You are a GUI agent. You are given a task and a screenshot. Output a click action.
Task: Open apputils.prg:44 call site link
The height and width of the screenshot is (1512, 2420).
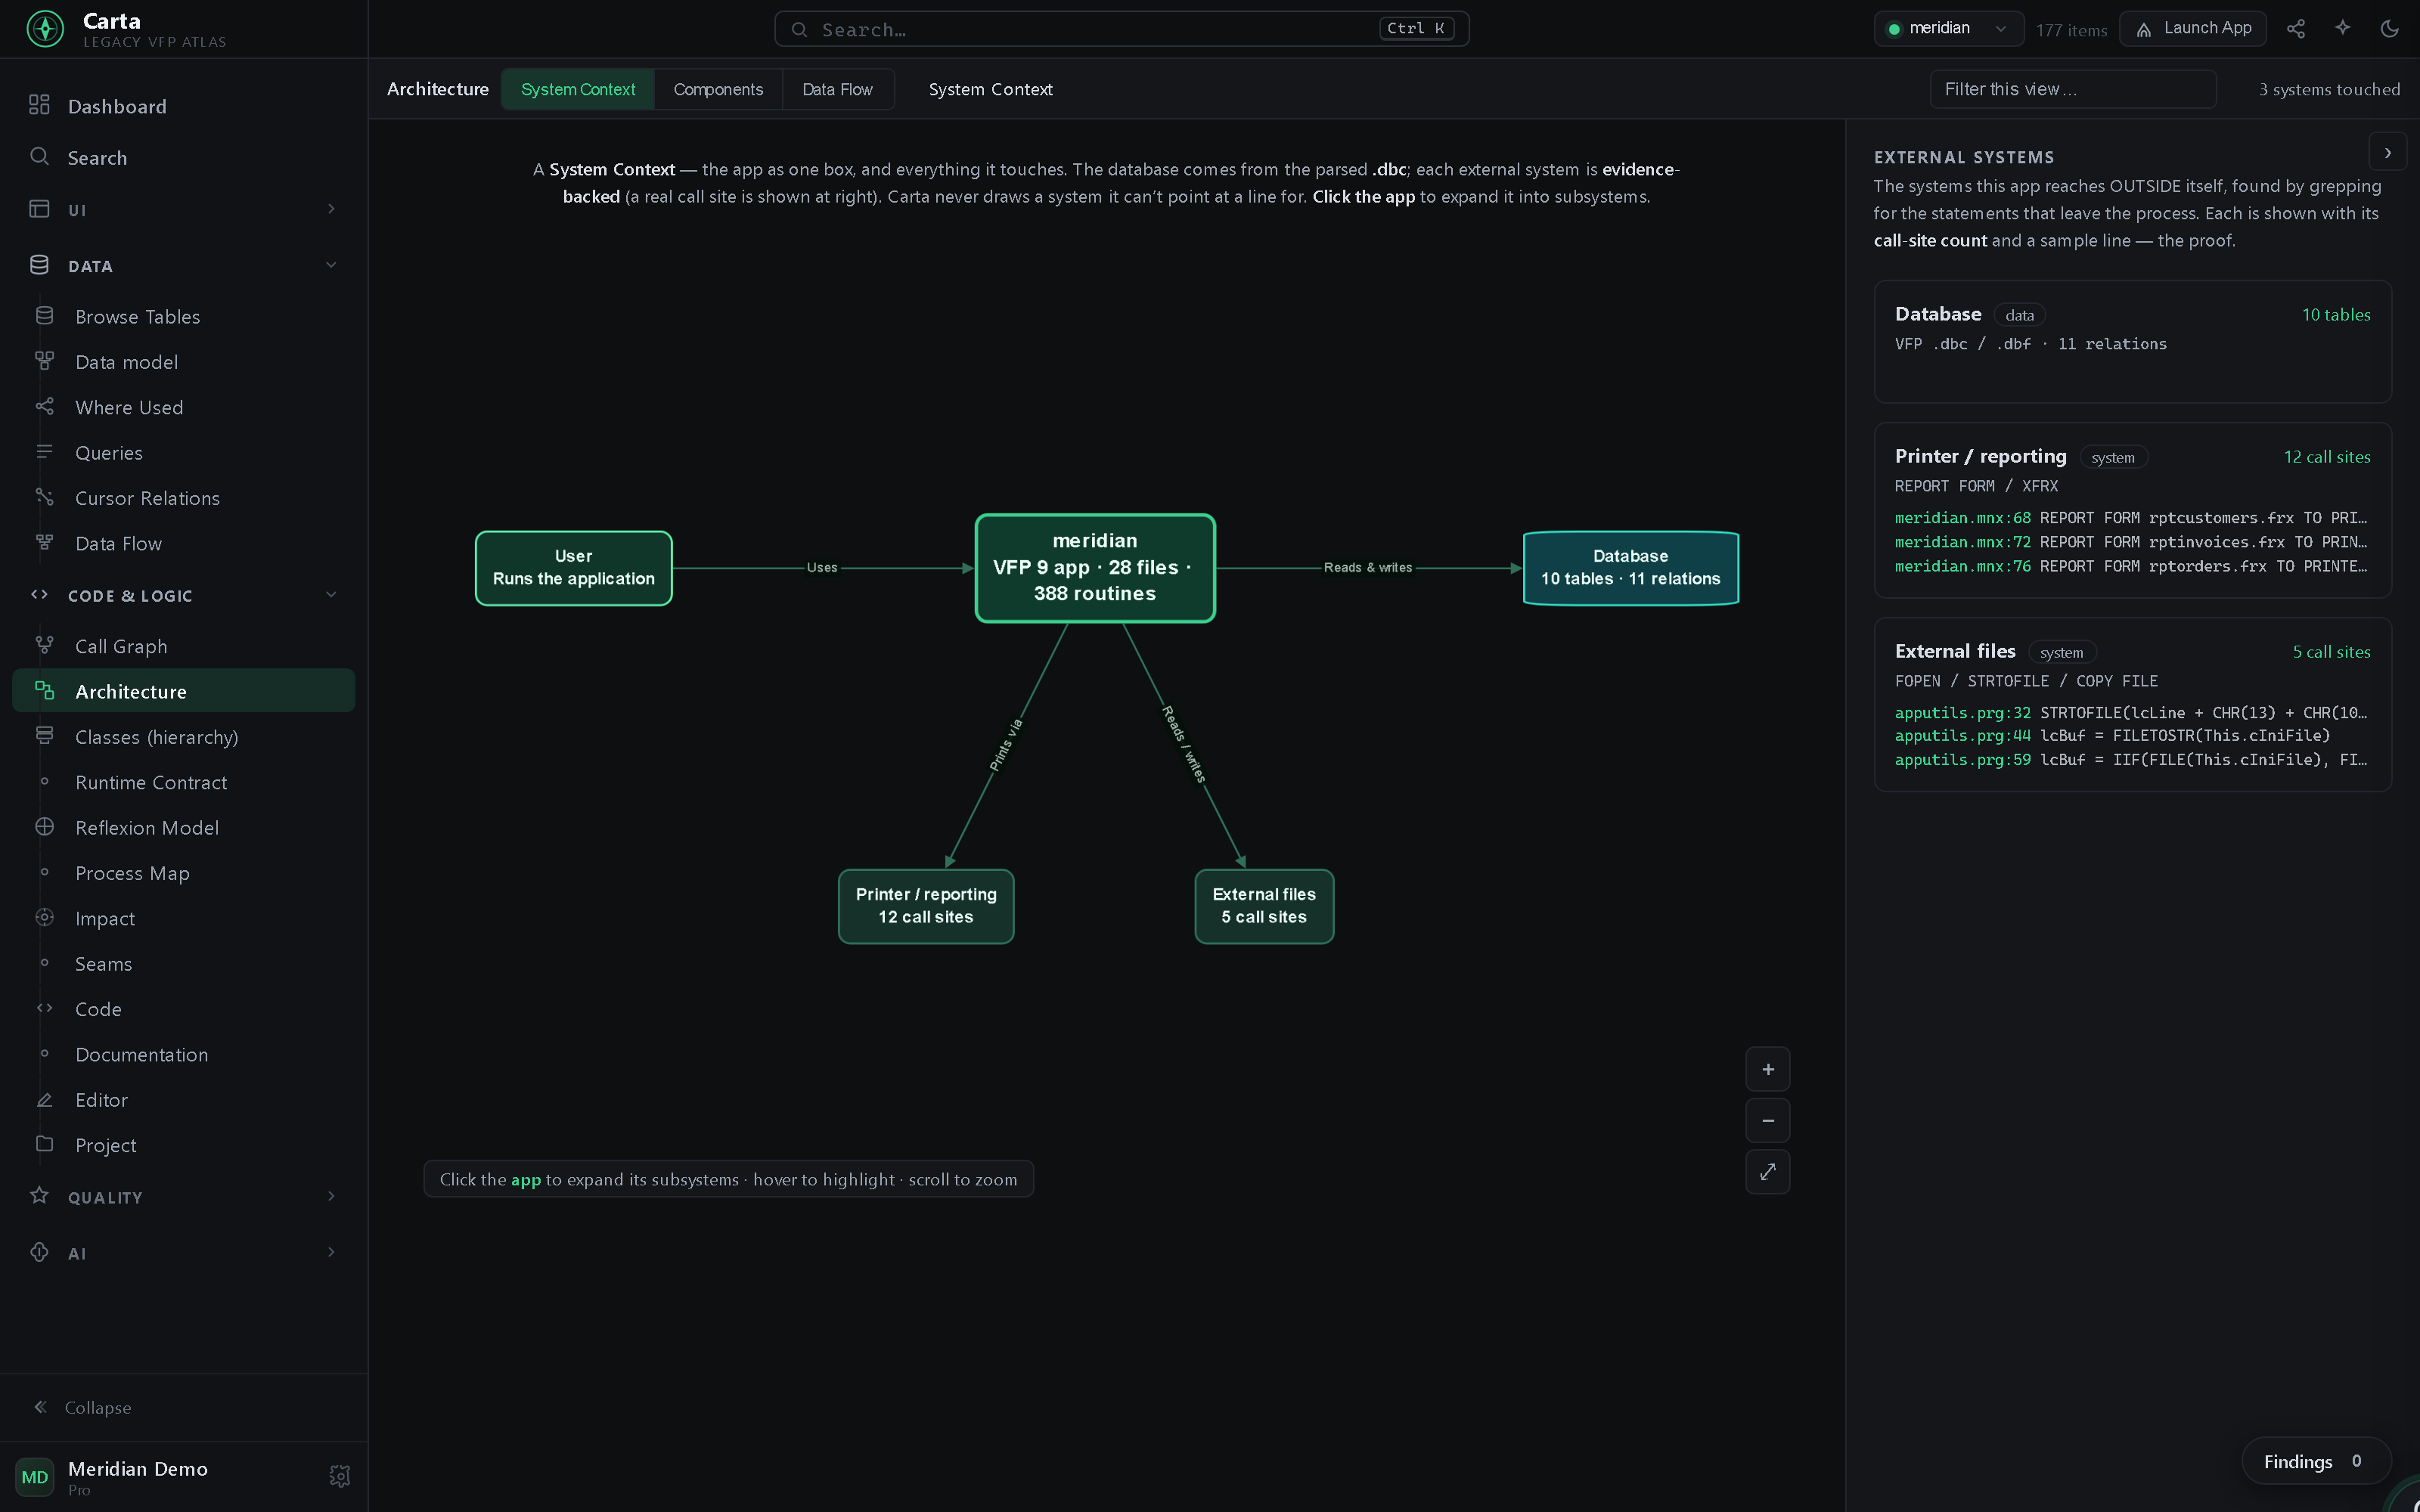click(1962, 736)
